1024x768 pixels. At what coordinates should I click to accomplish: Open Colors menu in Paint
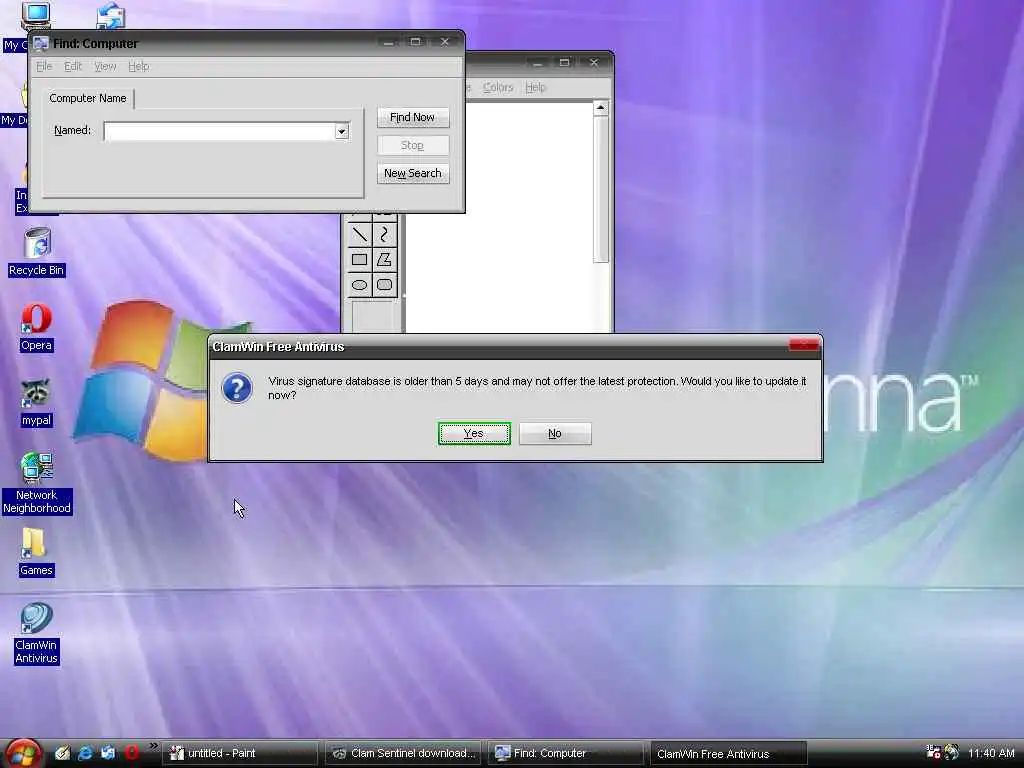pyautogui.click(x=498, y=87)
